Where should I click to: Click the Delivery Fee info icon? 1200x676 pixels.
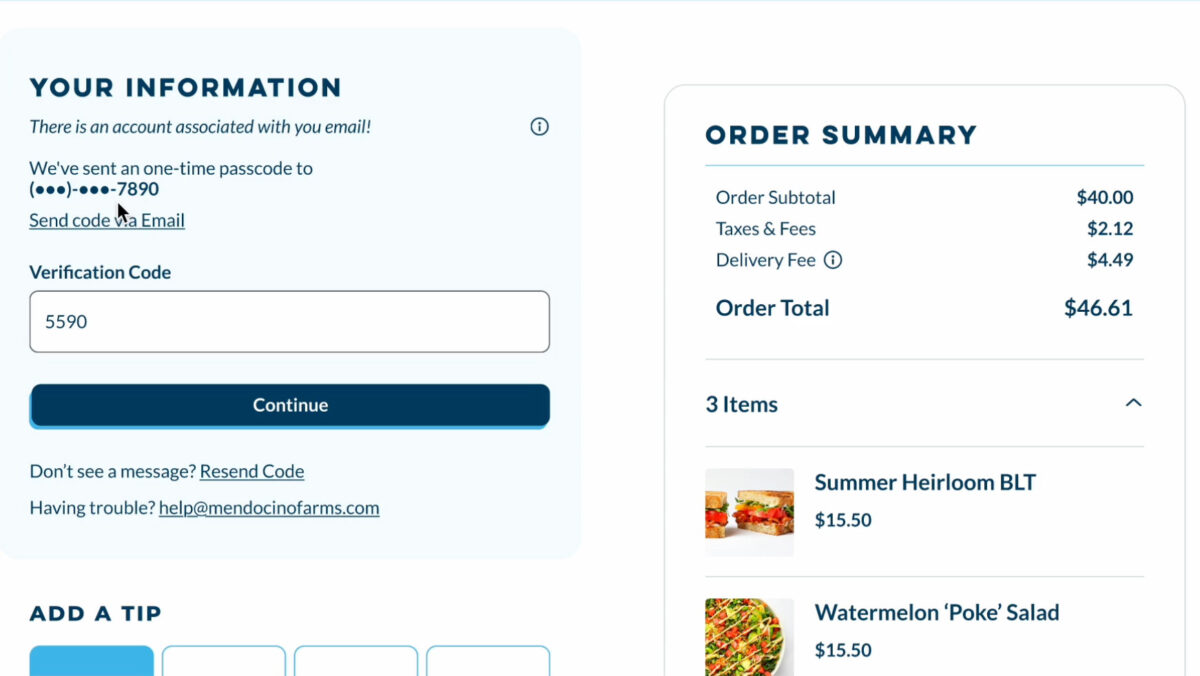832,260
